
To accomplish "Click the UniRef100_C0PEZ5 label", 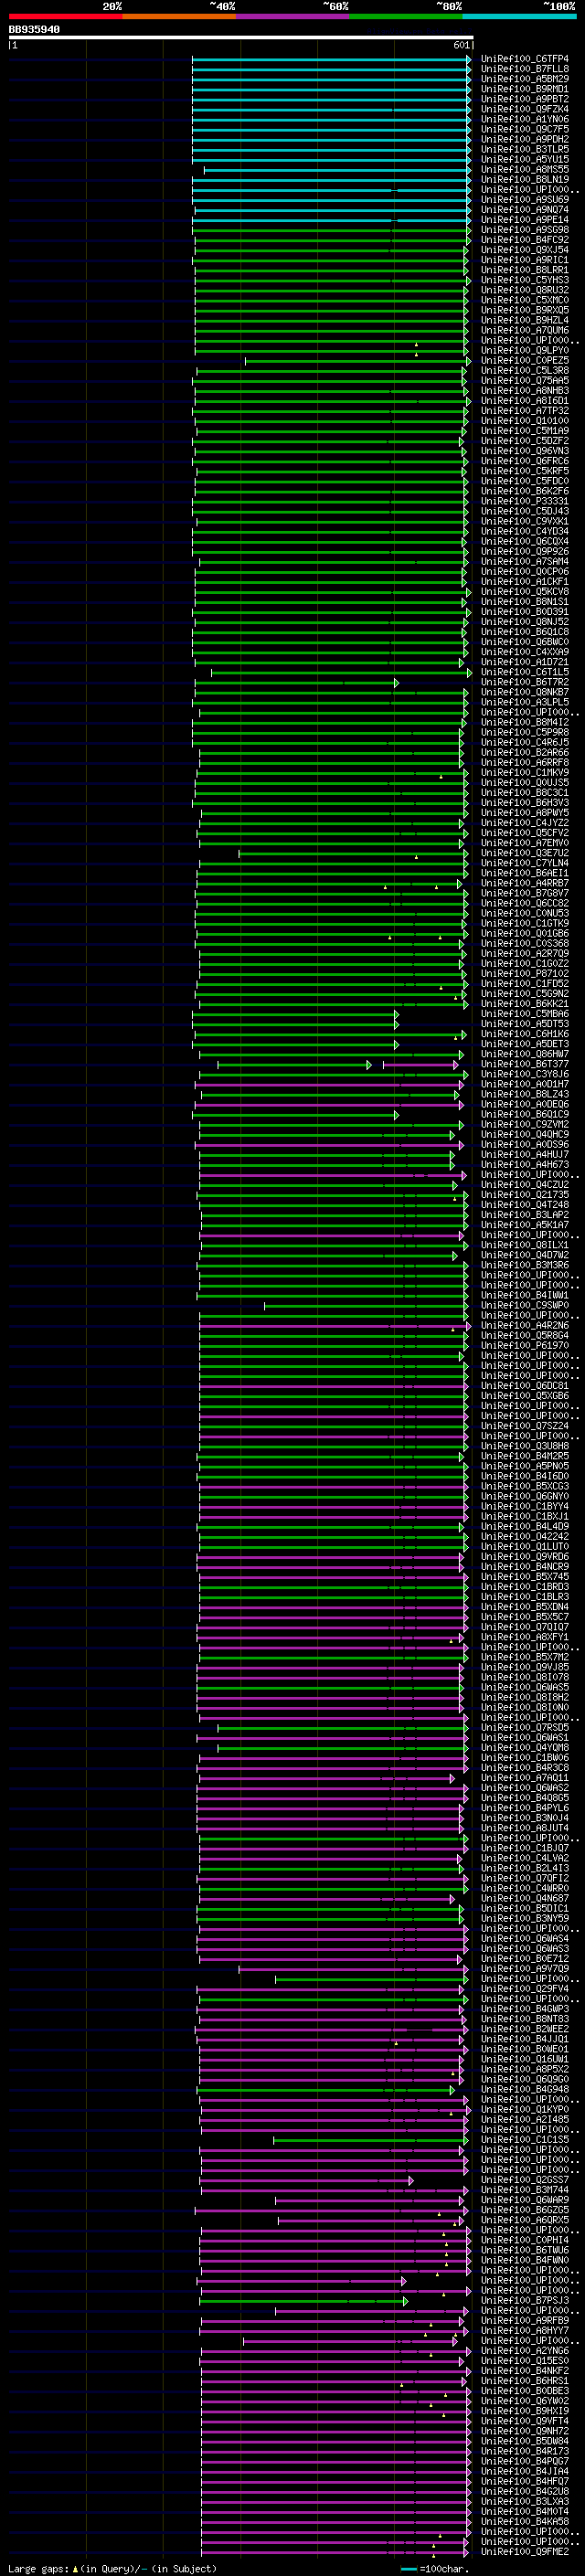I will click(525, 361).
